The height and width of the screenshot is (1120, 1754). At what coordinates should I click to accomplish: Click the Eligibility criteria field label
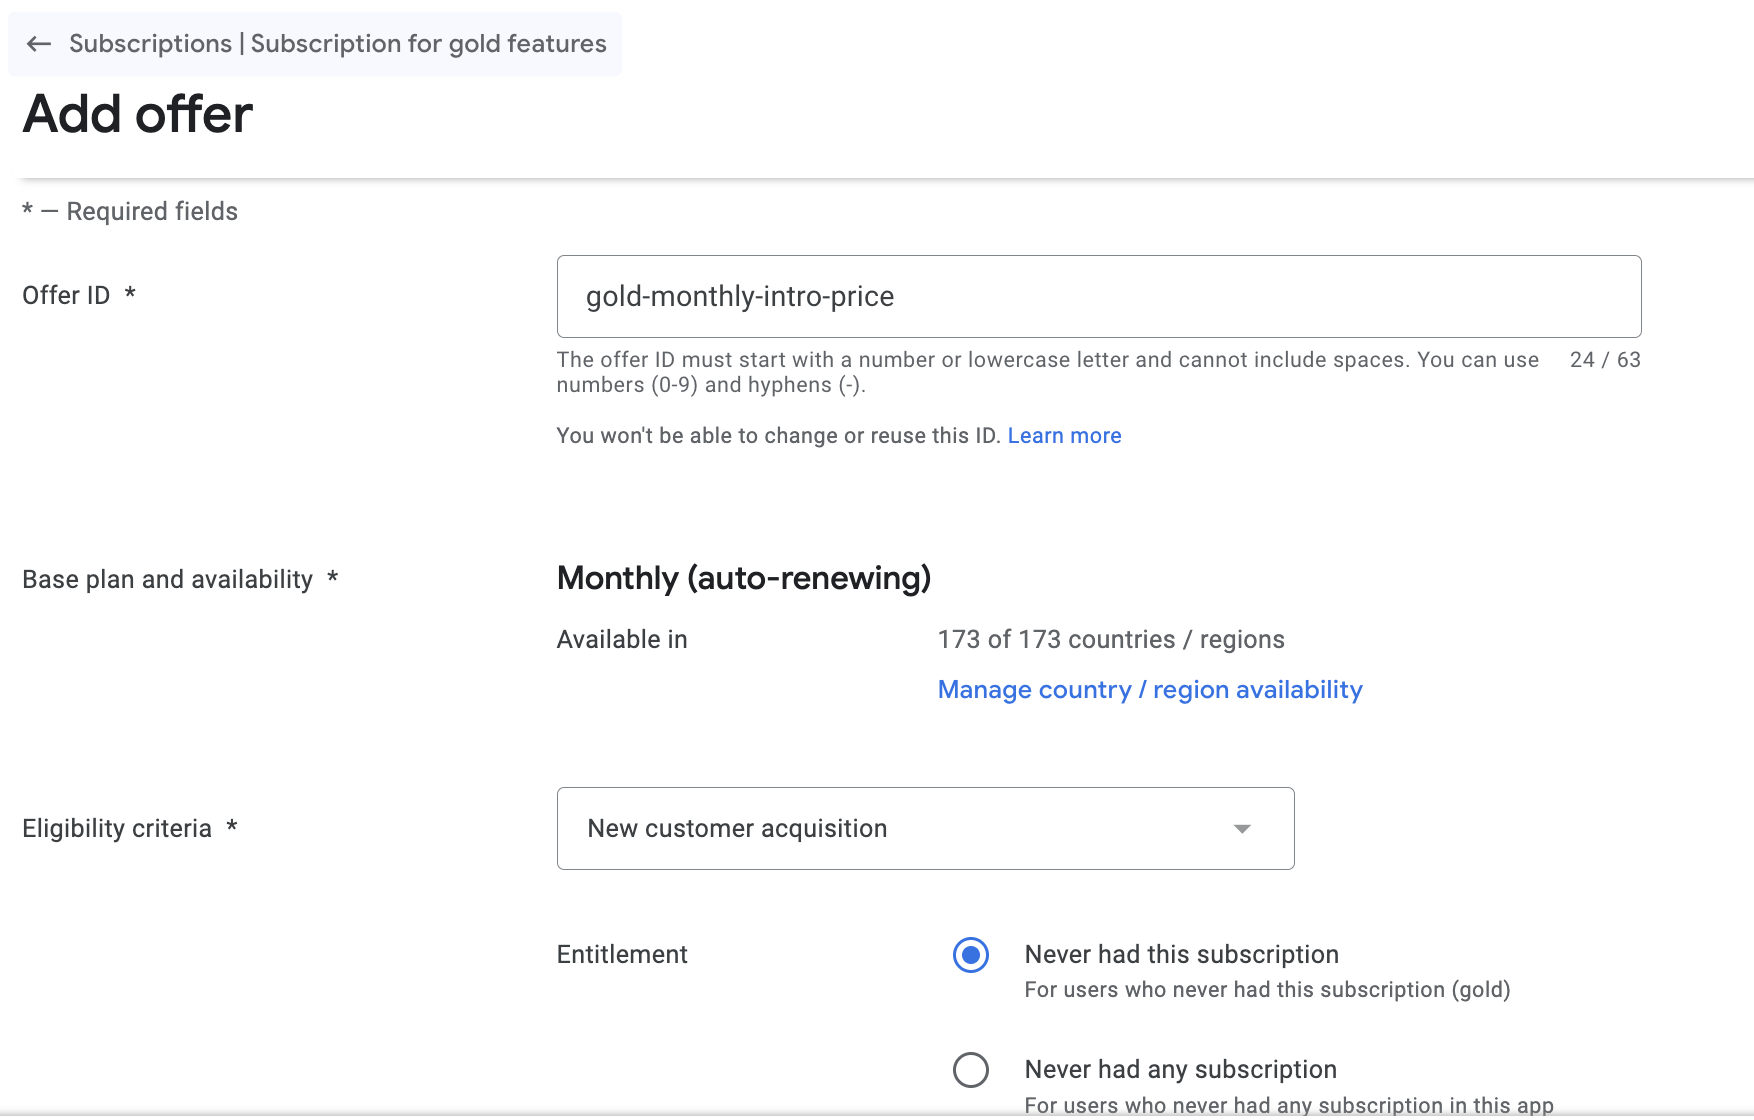tap(117, 829)
